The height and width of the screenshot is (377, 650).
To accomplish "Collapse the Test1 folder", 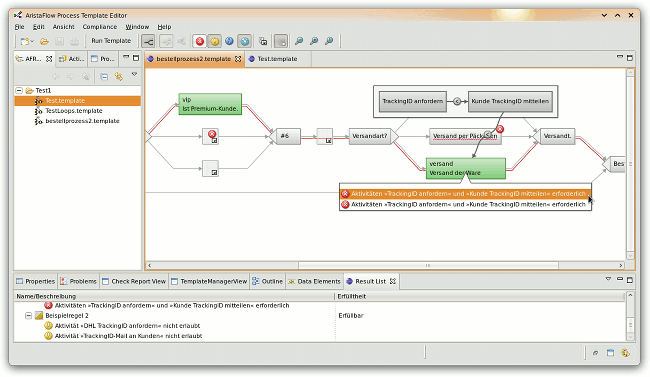I will [19, 90].
